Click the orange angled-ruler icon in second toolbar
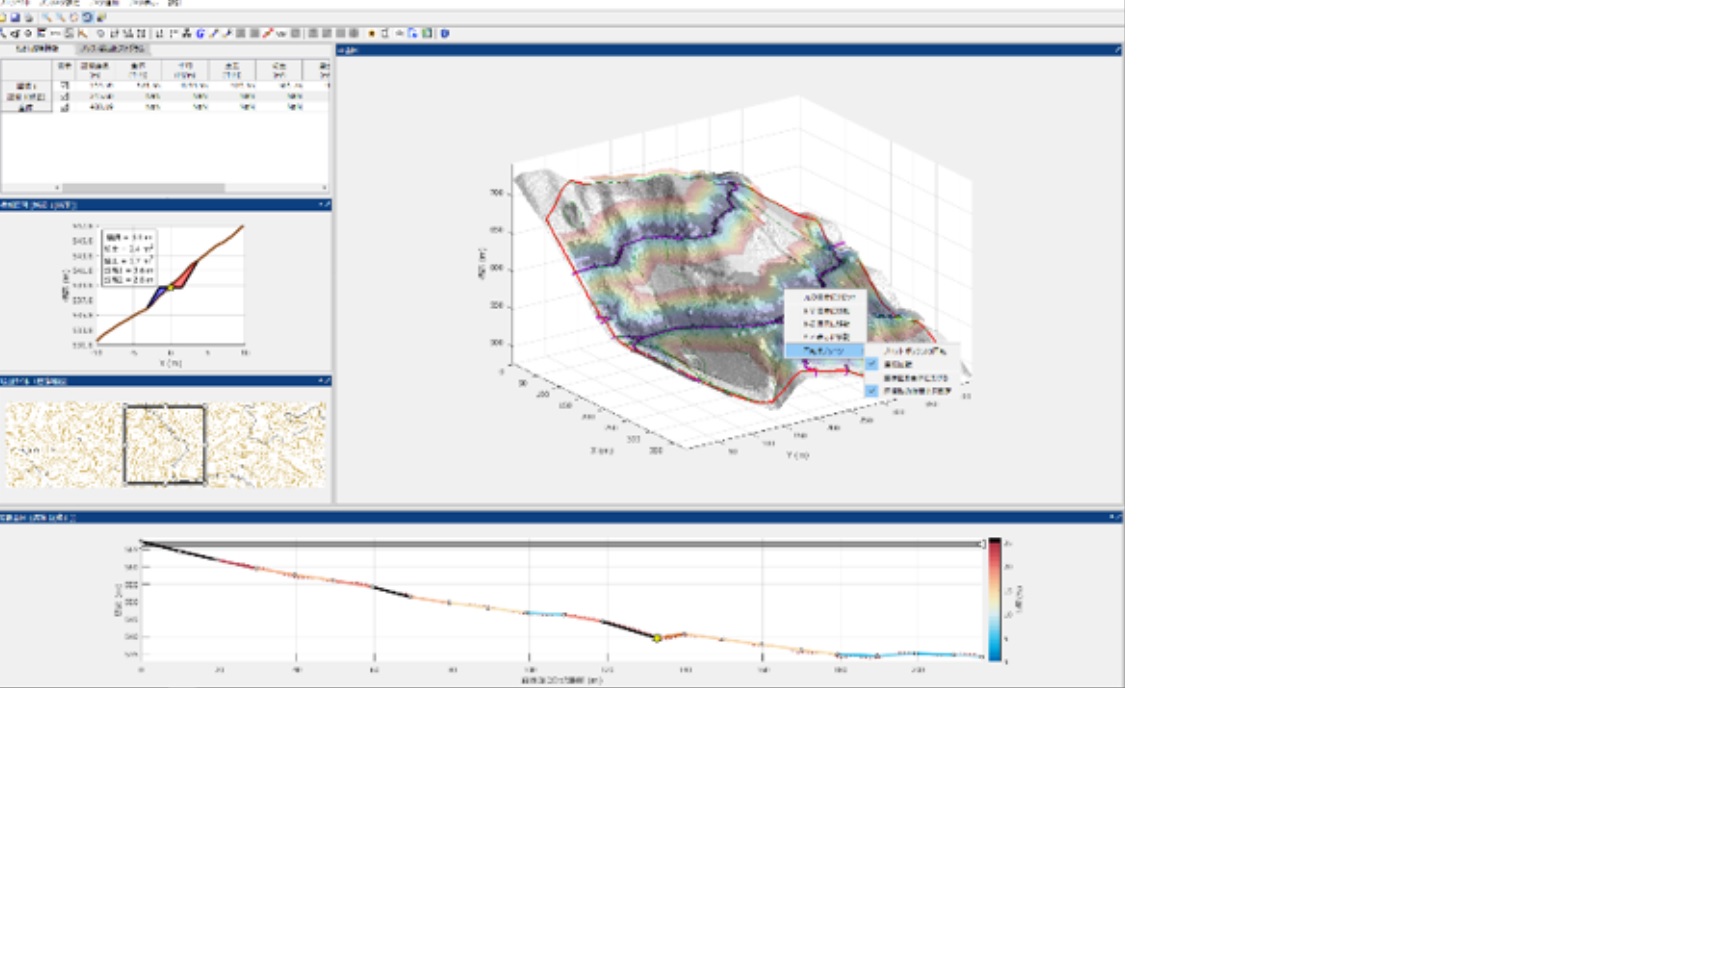The height and width of the screenshot is (972, 1728). pos(83,33)
